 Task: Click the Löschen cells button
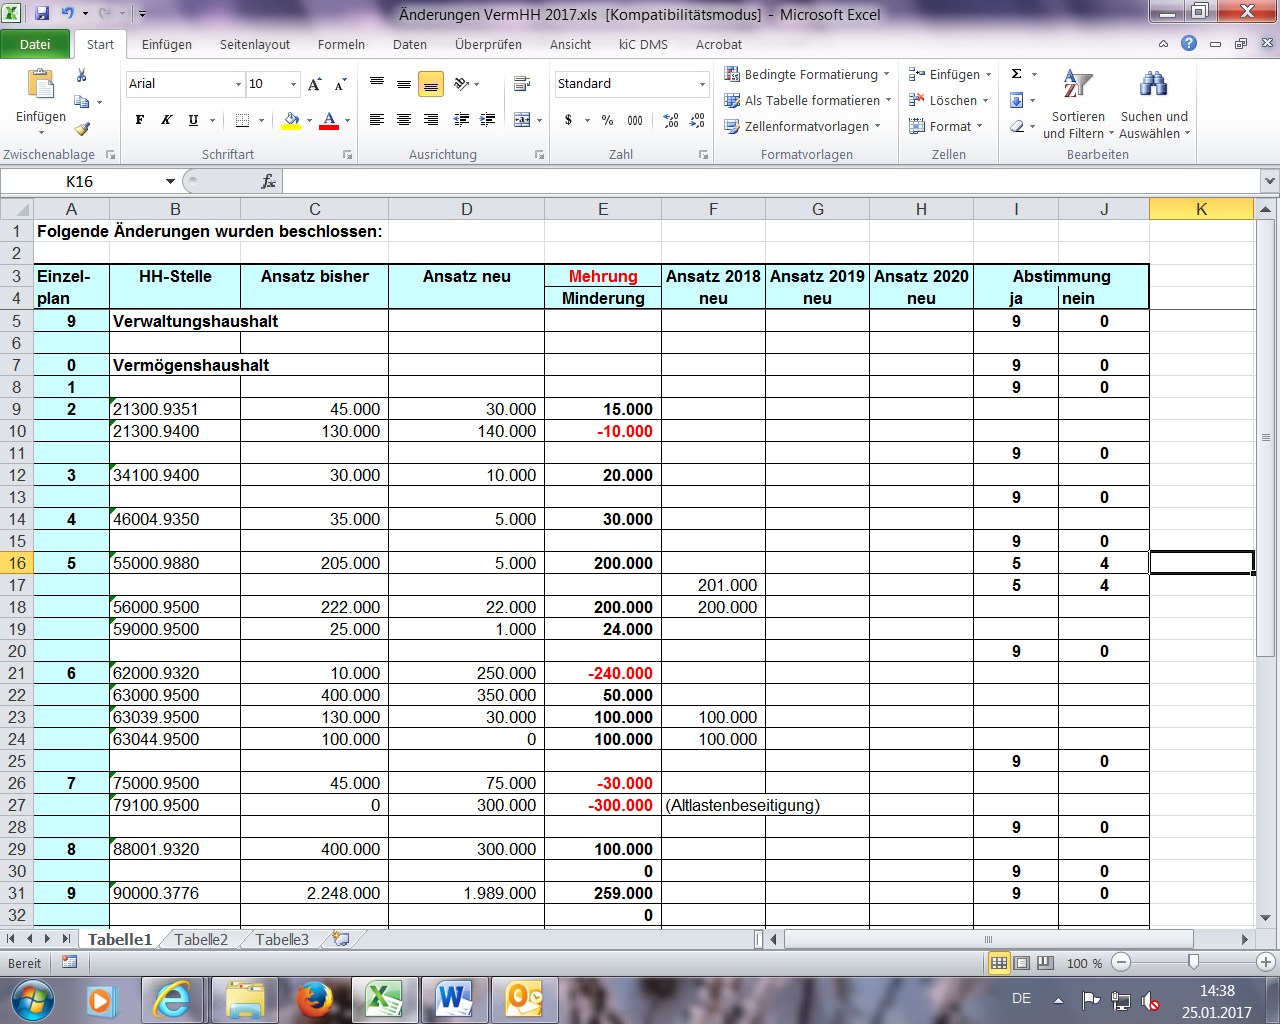tap(949, 100)
